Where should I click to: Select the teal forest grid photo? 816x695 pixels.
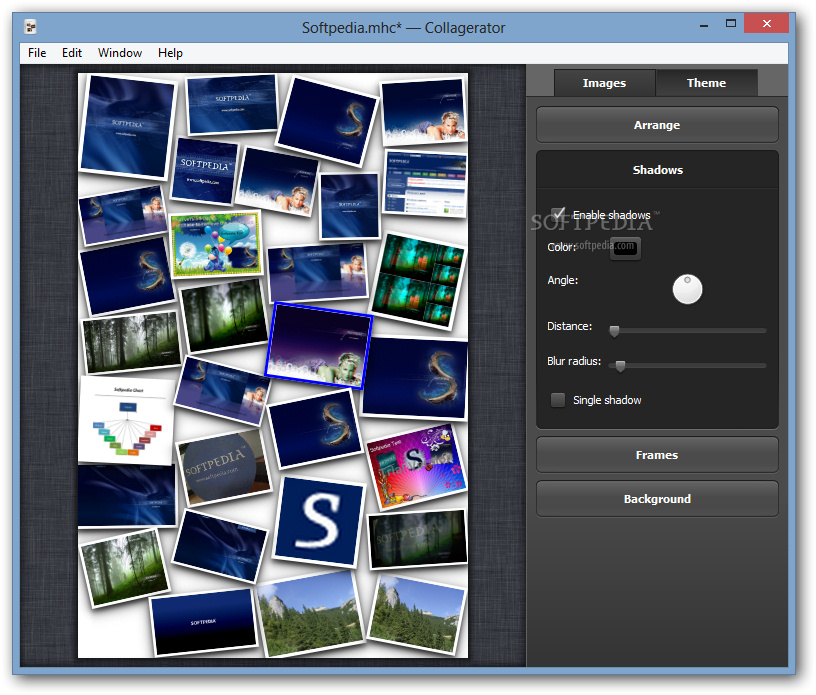(x=419, y=281)
